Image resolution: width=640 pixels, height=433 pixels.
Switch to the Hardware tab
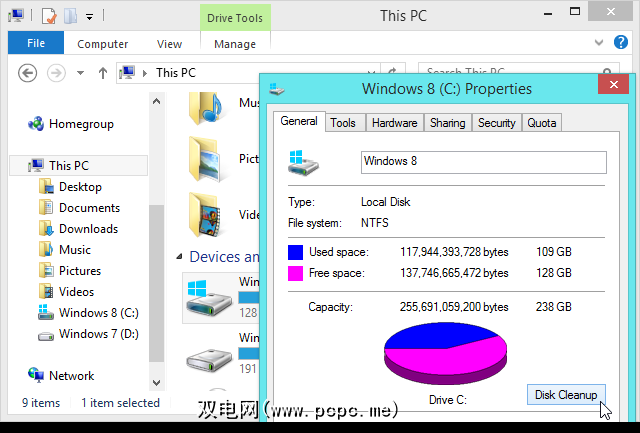point(395,123)
